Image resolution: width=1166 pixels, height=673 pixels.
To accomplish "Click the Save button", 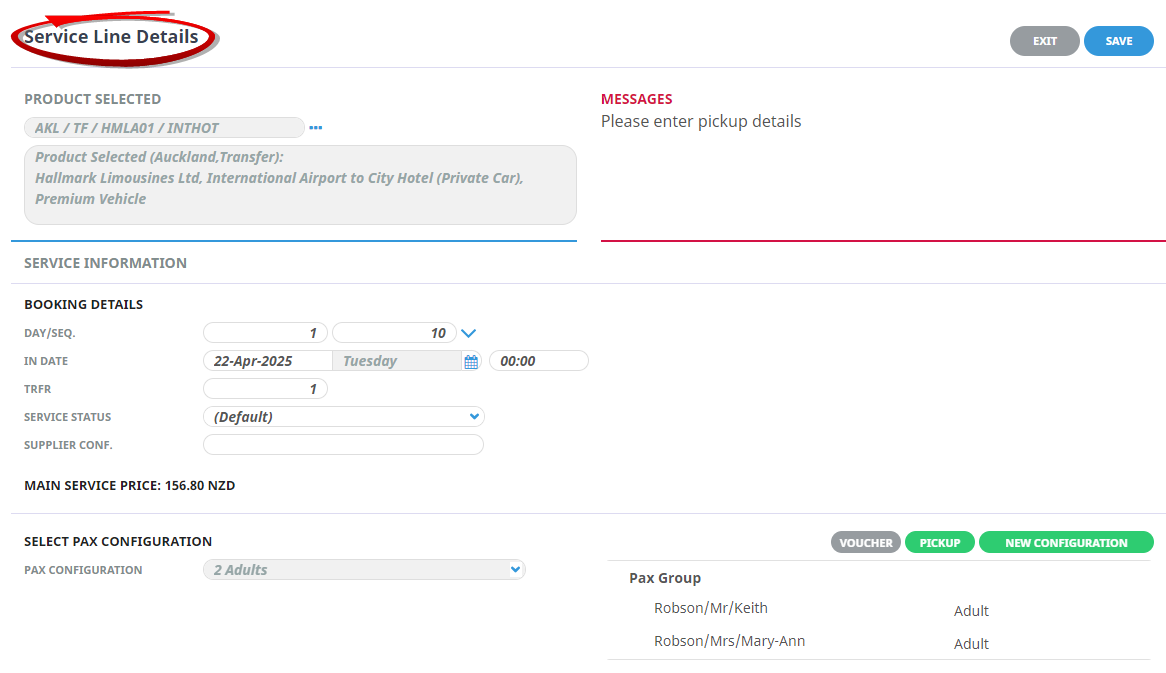I will point(1118,41).
